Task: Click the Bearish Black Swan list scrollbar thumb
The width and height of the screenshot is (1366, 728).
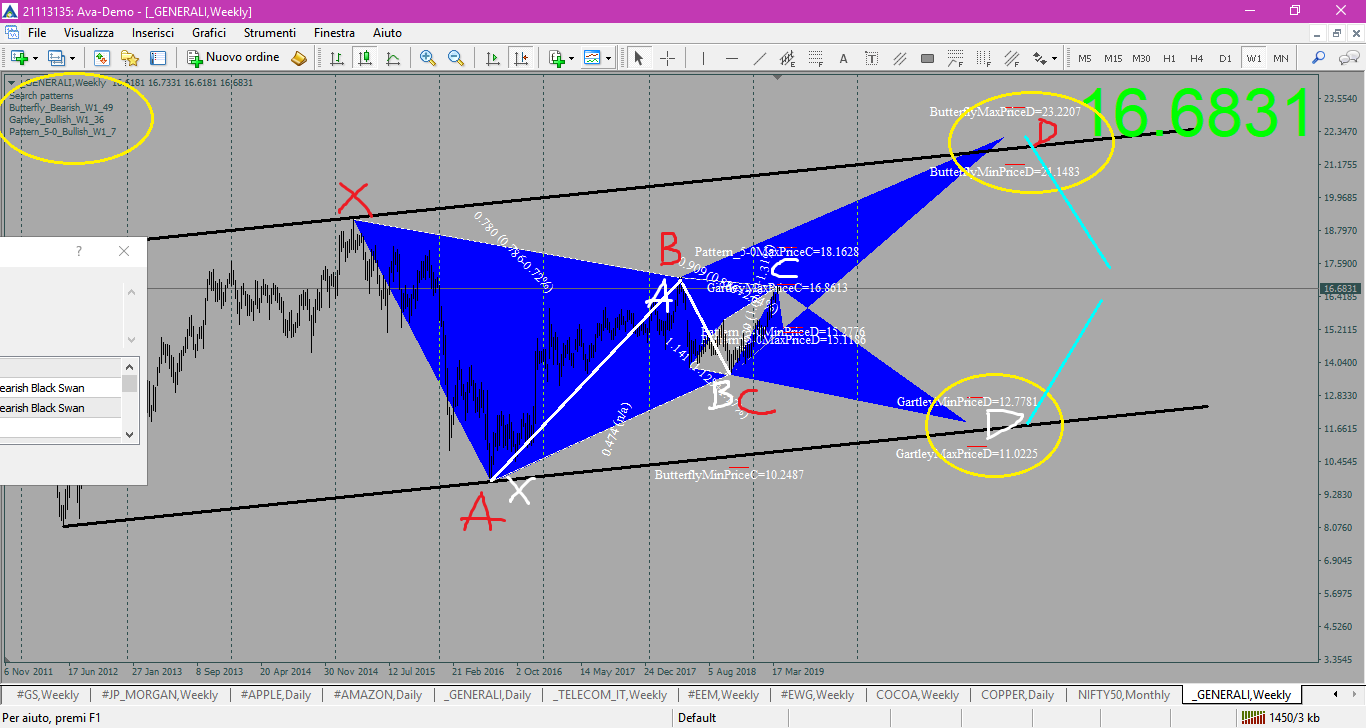Action: pyautogui.click(x=130, y=384)
